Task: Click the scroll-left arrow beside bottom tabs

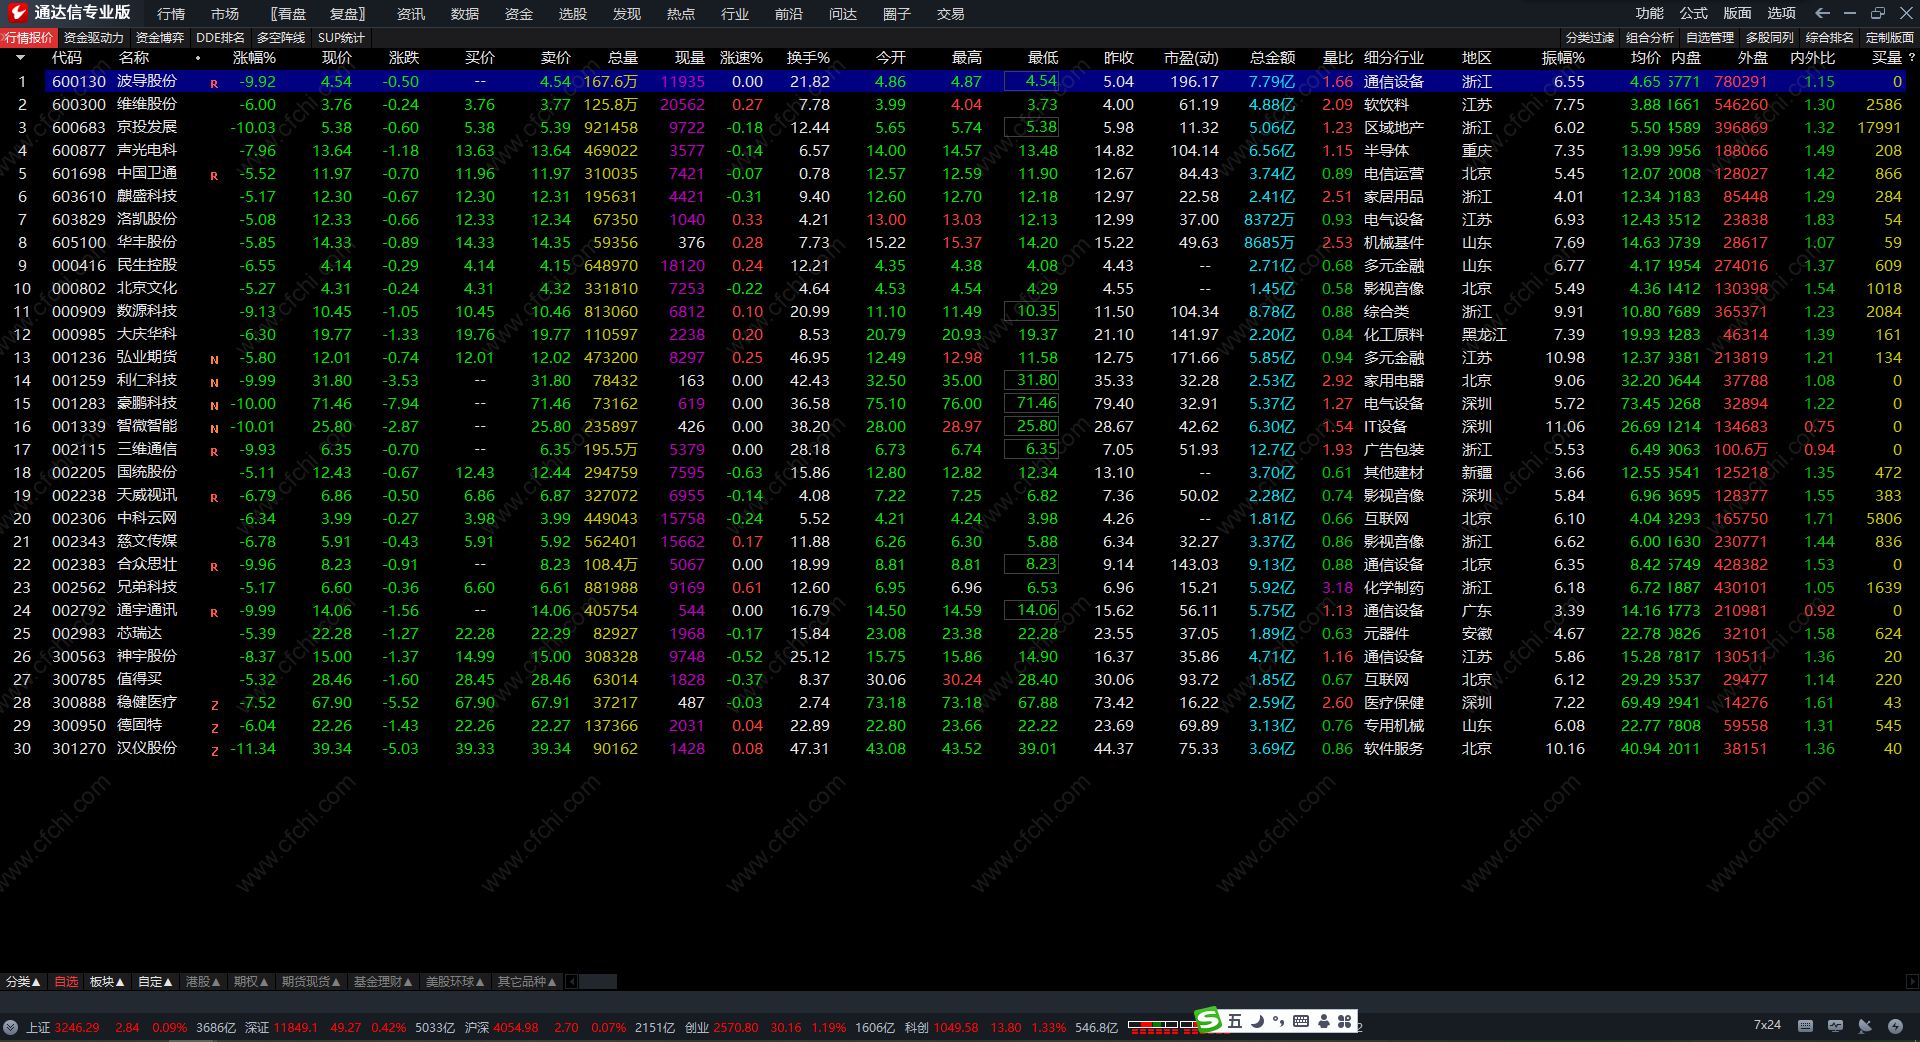Action: coord(572,982)
